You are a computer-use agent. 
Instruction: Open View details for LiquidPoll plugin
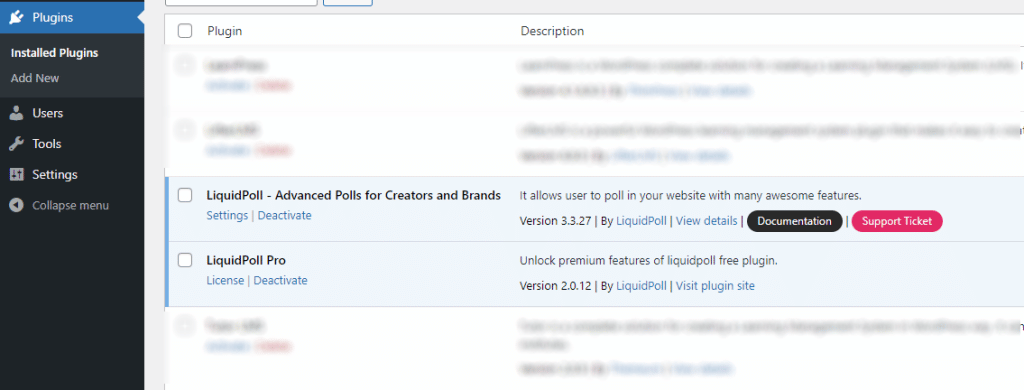(707, 221)
